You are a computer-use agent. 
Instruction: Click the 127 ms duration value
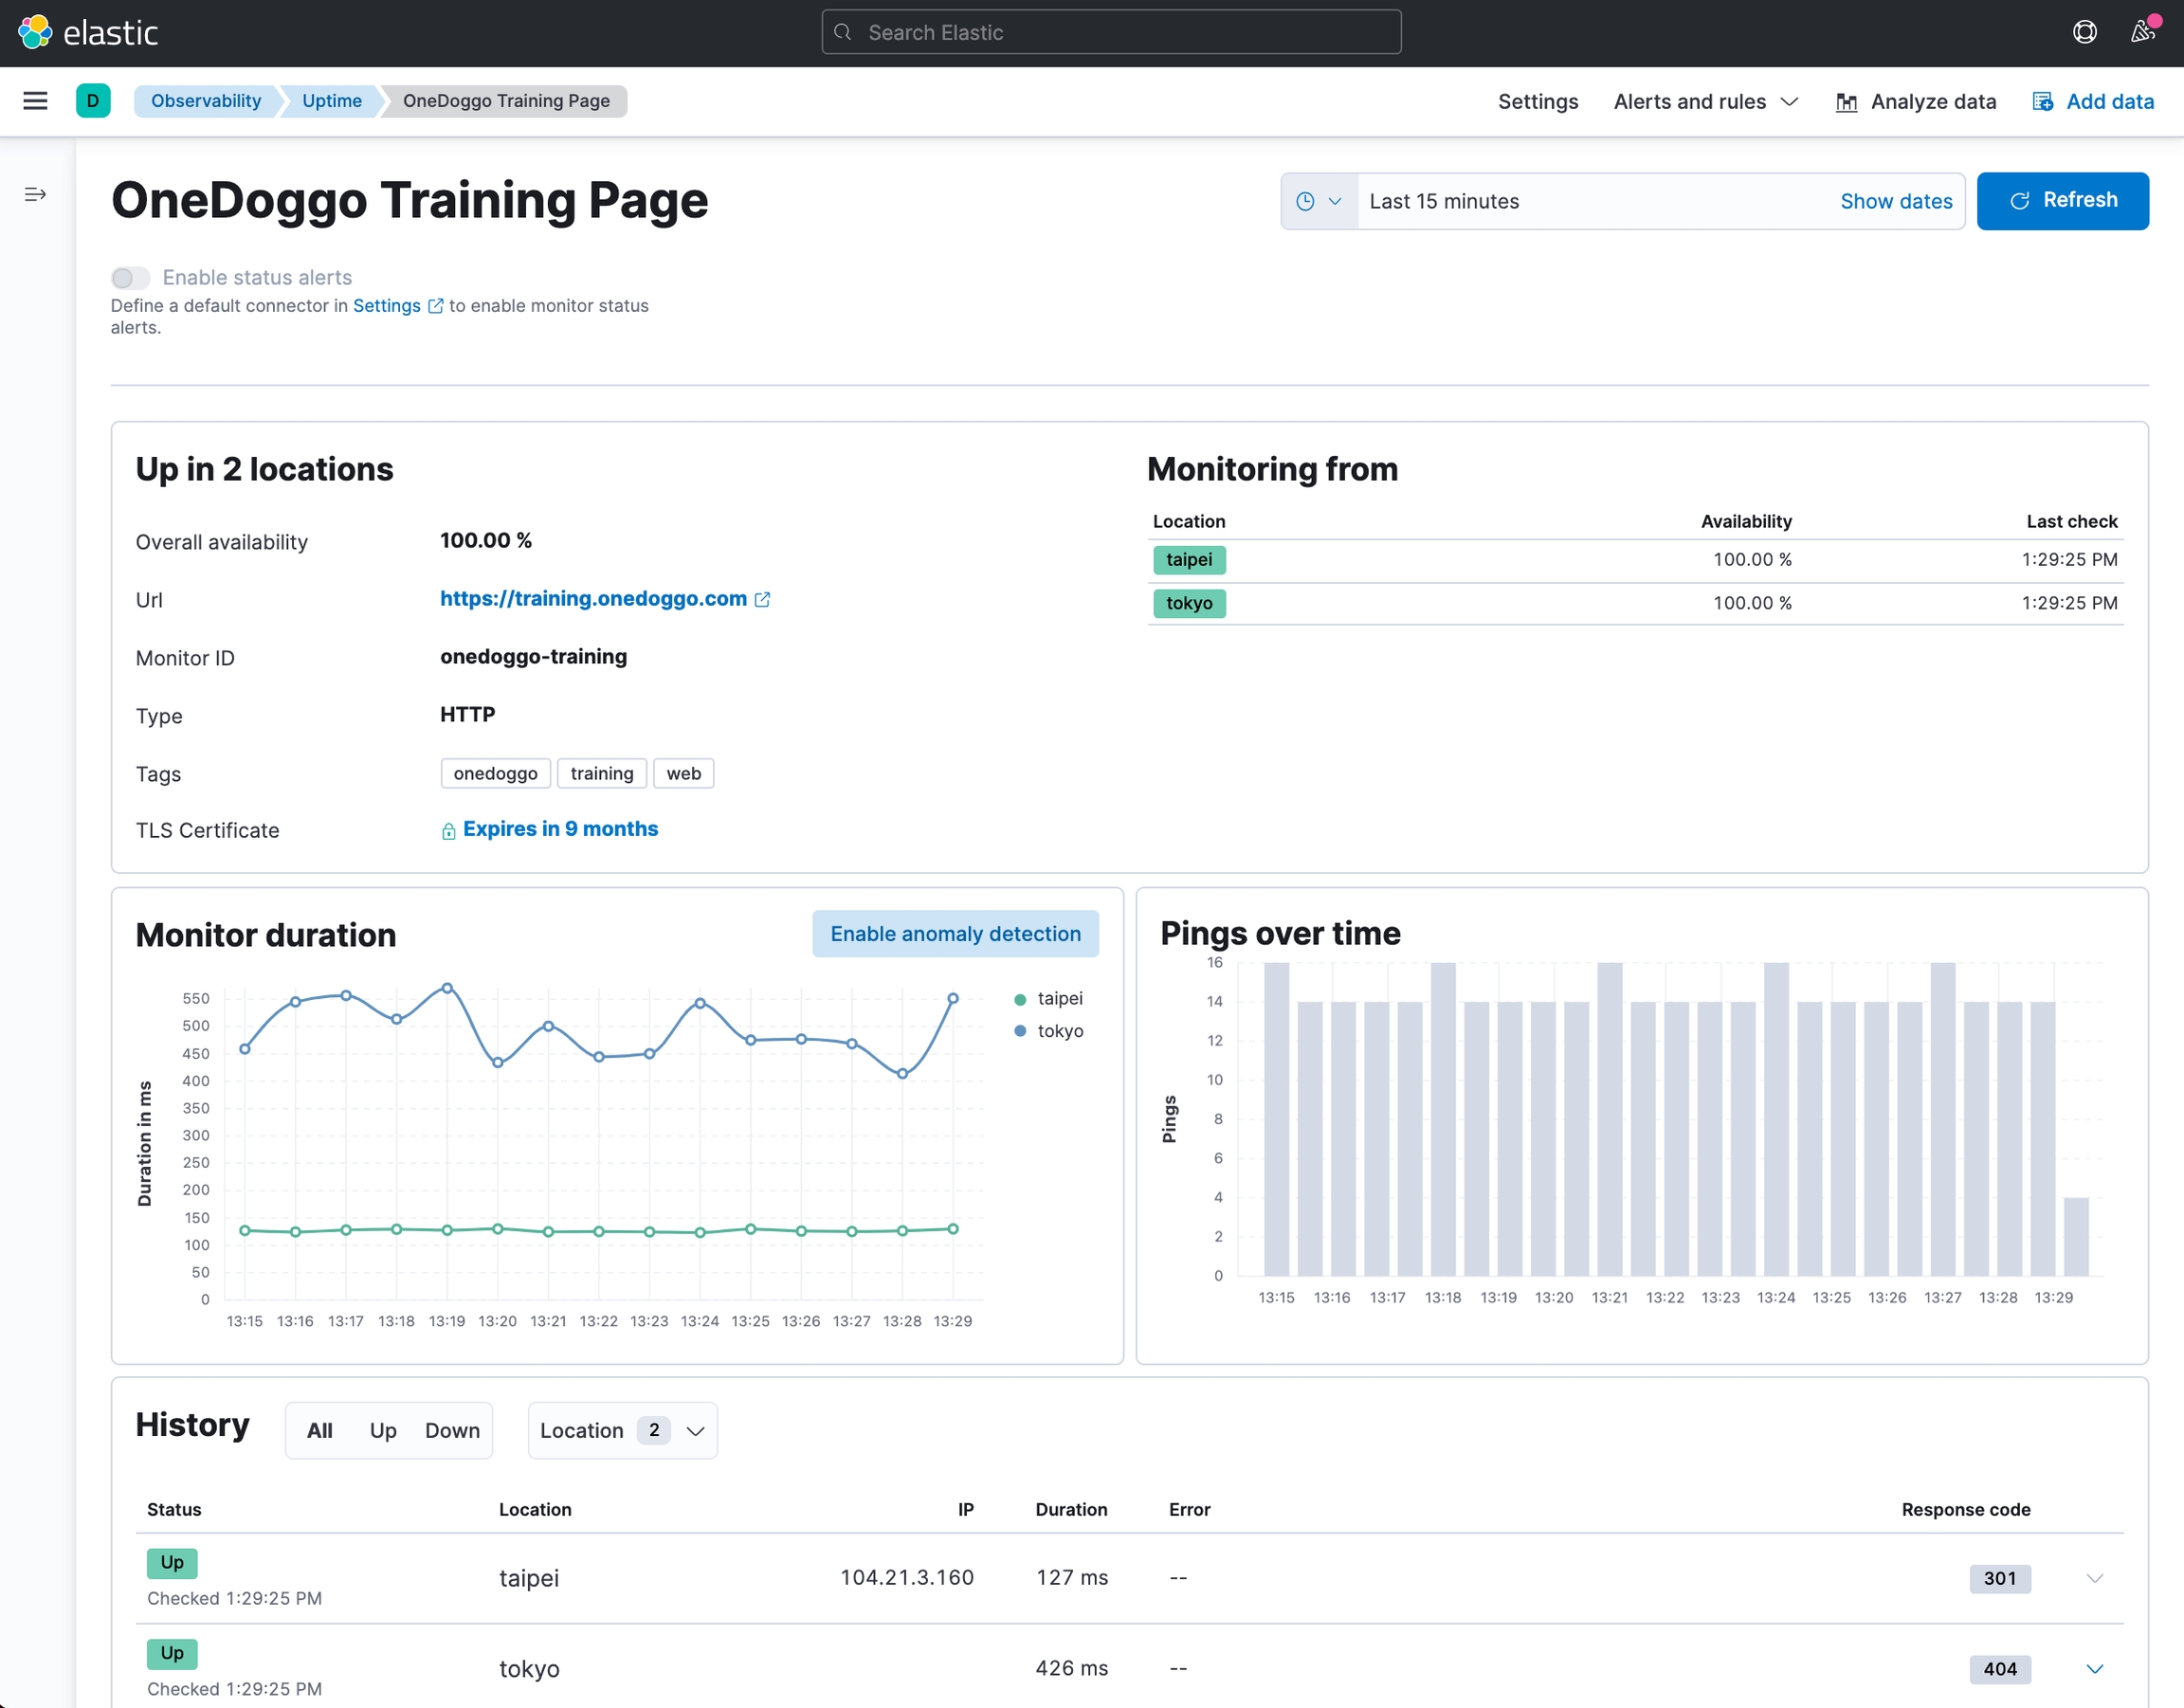pos(1071,1577)
